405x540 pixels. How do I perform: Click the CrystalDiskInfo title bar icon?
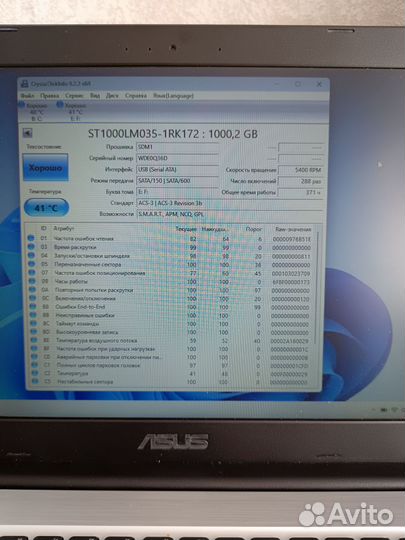pyautogui.click(x=24, y=84)
